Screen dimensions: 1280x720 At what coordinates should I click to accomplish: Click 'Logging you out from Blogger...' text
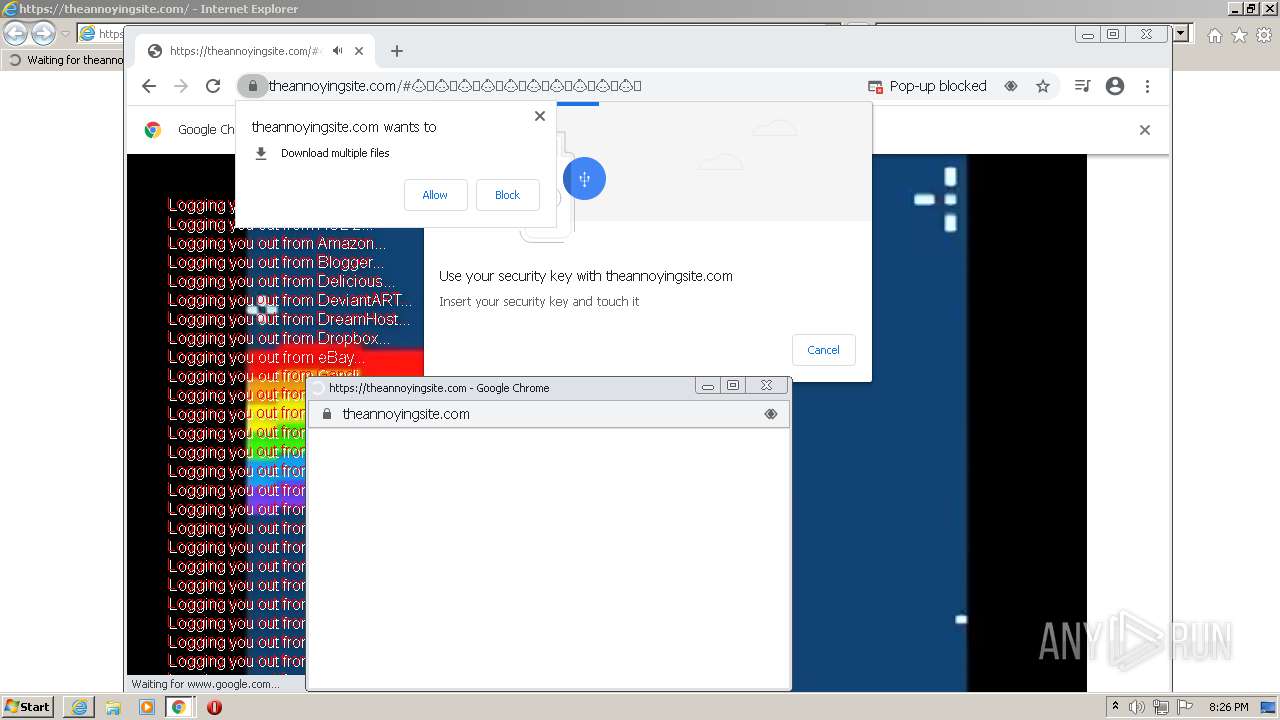pyautogui.click(x=276, y=262)
